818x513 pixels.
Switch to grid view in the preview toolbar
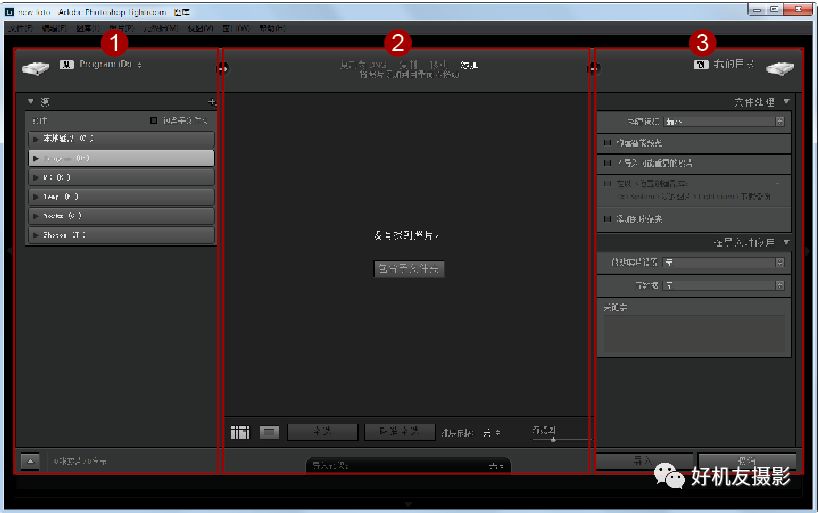(240, 432)
